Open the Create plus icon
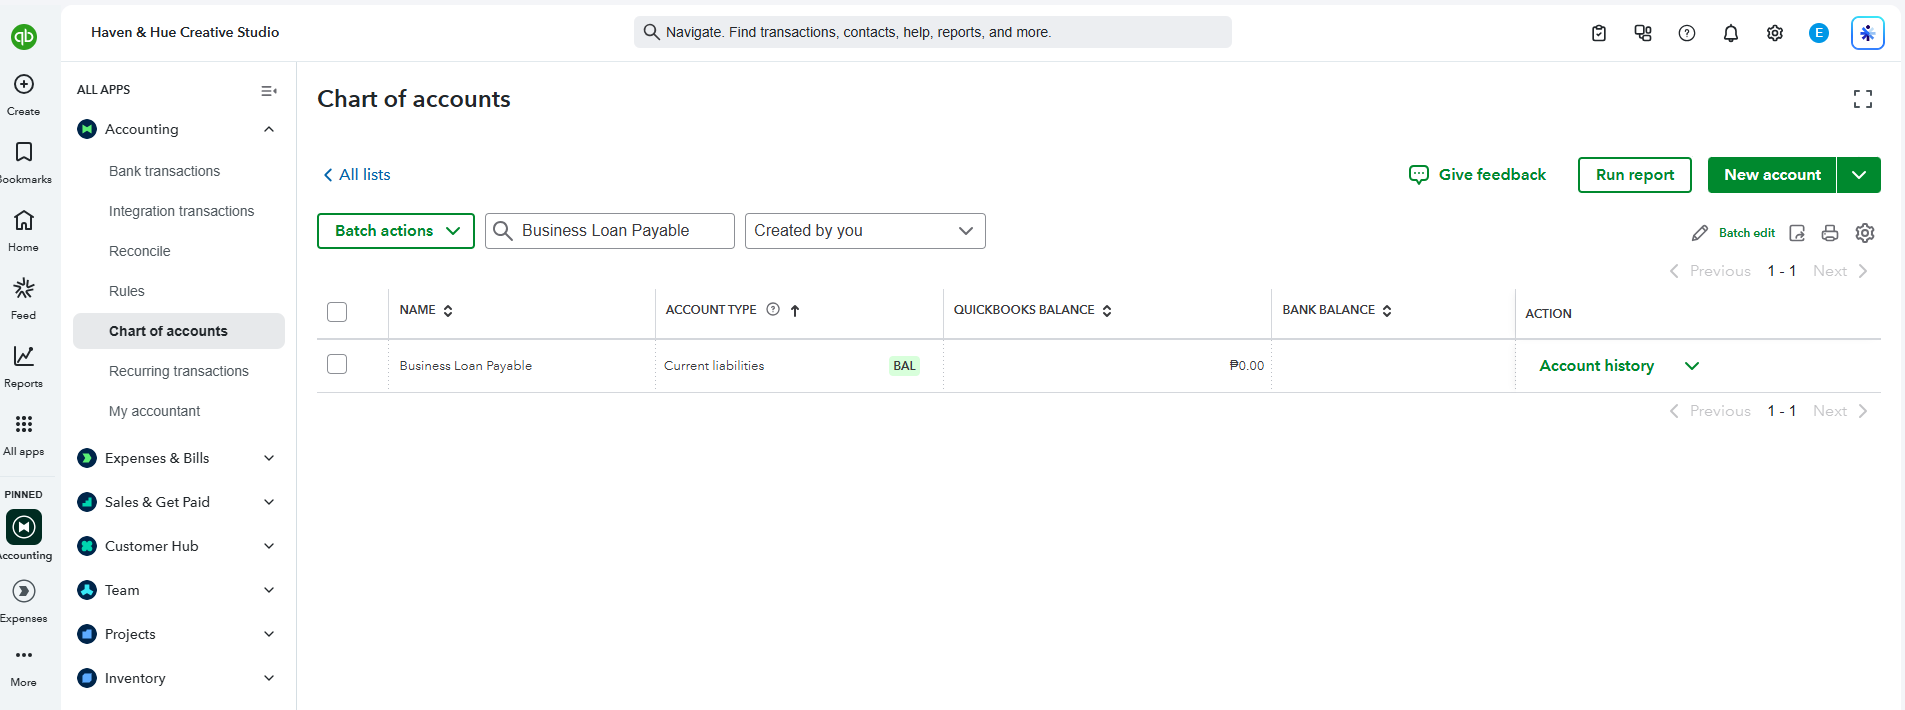1905x710 pixels. [x=24, y=84]
